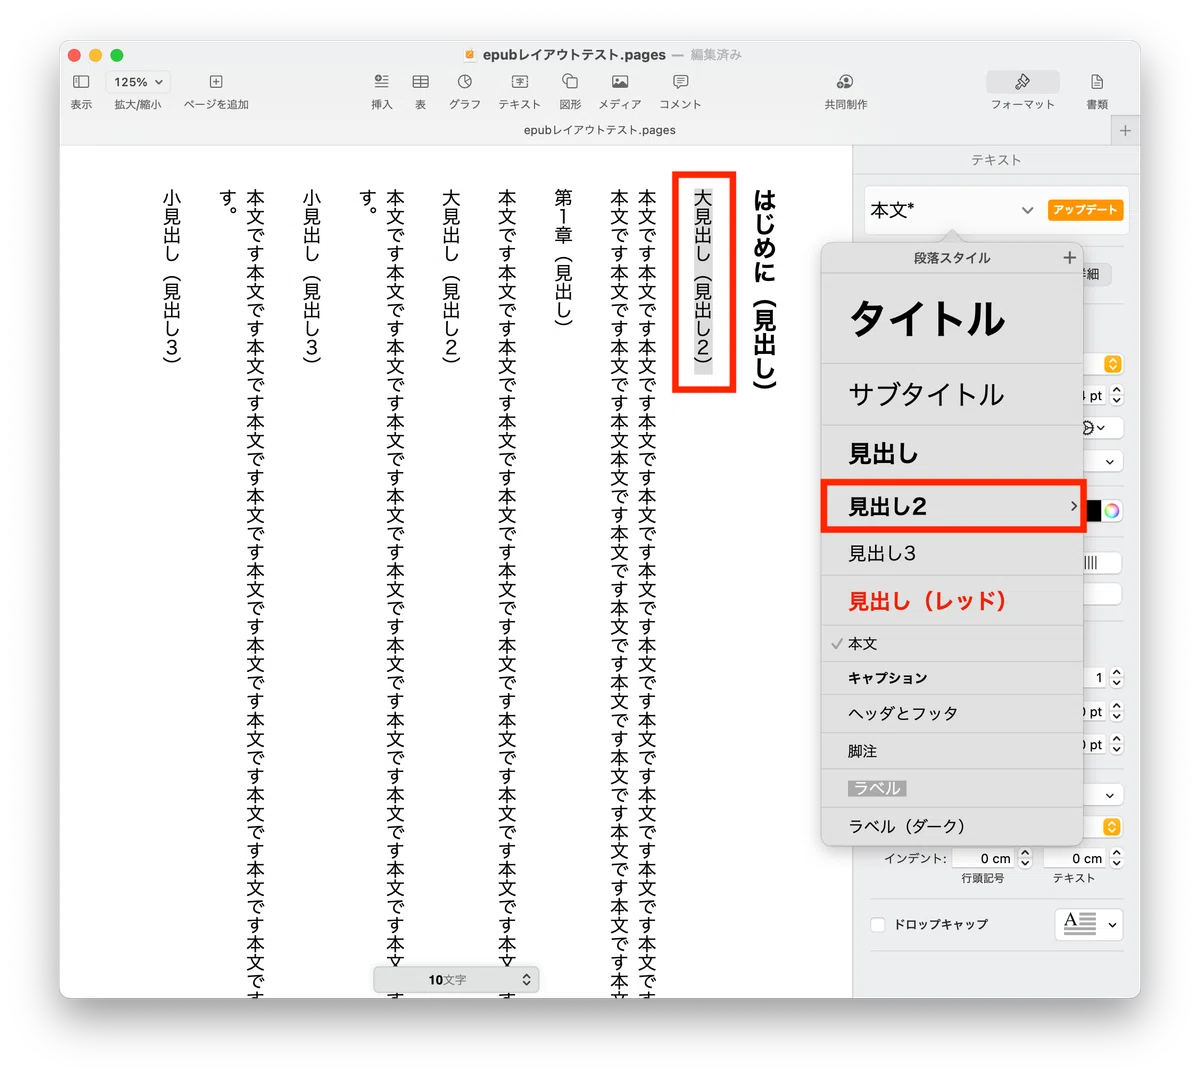This screenshot has height=1077, width=1200.
Task: Open the drop cap style dropdown
Action: (1089, 924)
